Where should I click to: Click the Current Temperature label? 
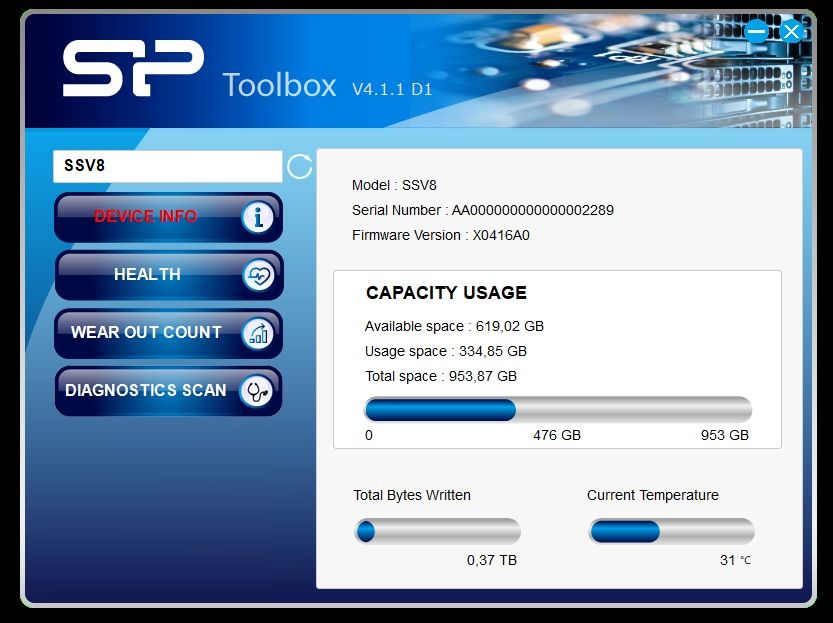pos(653,495)
